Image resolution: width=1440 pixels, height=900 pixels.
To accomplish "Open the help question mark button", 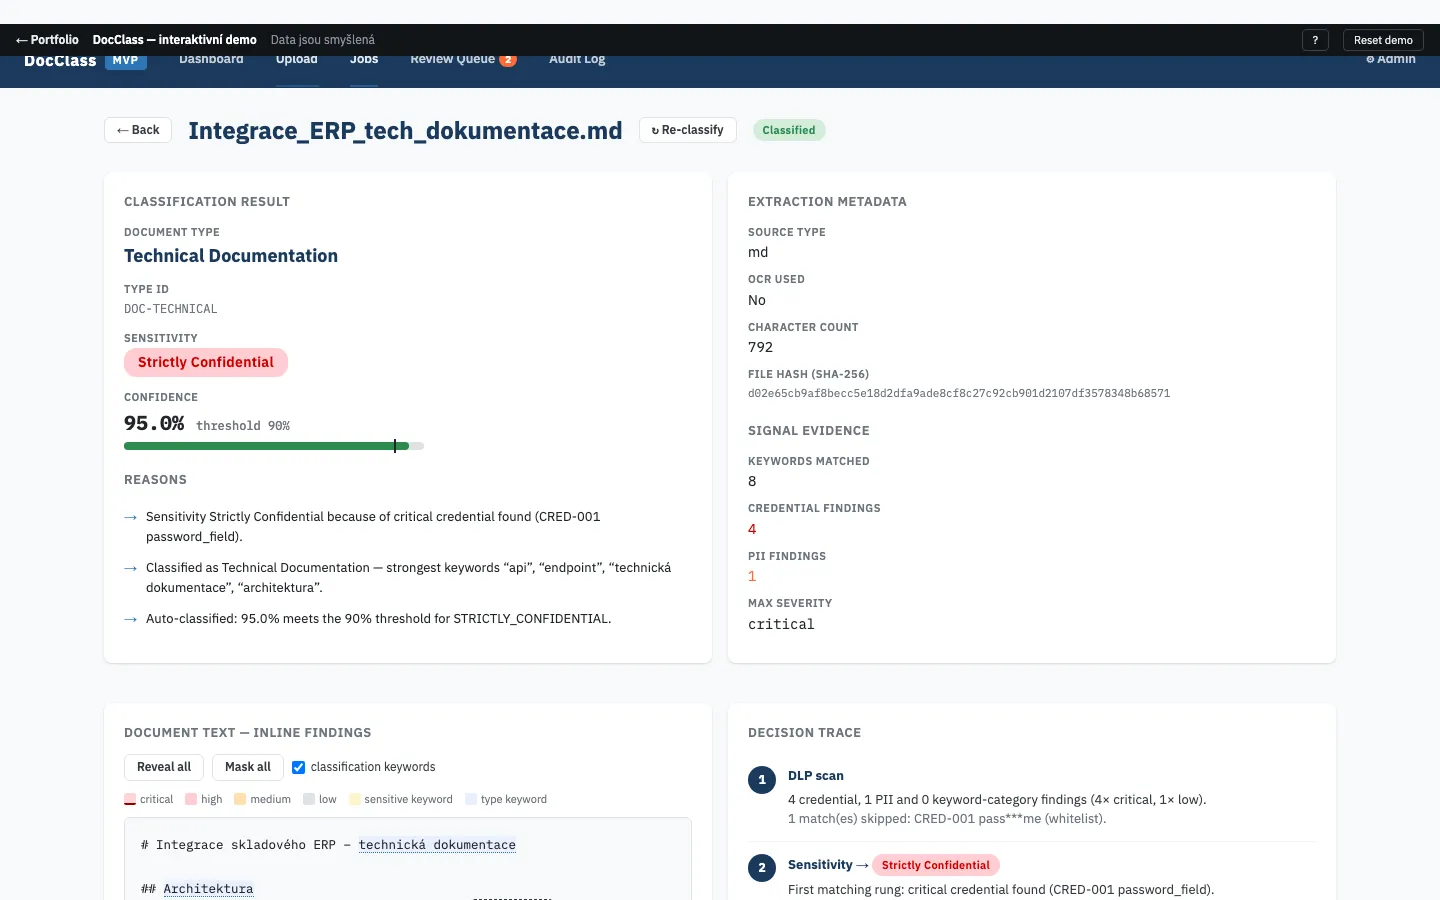I will [x=1315, y=40].
